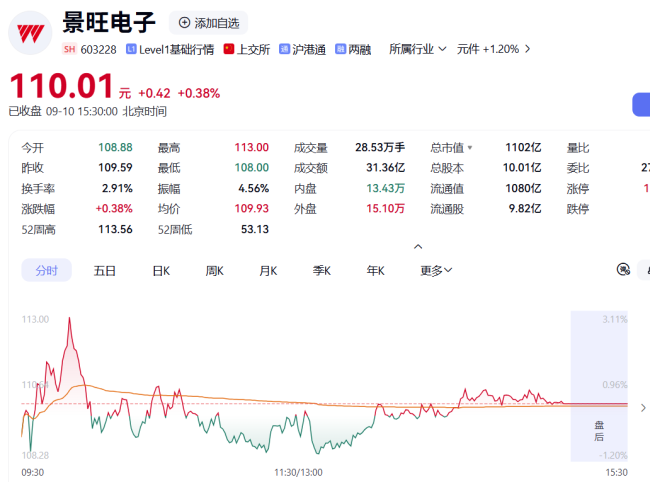This screenshot has height=482, width=650.
Task: Click the 振幅 value 4.56%
Action: [x=254, y=189]
